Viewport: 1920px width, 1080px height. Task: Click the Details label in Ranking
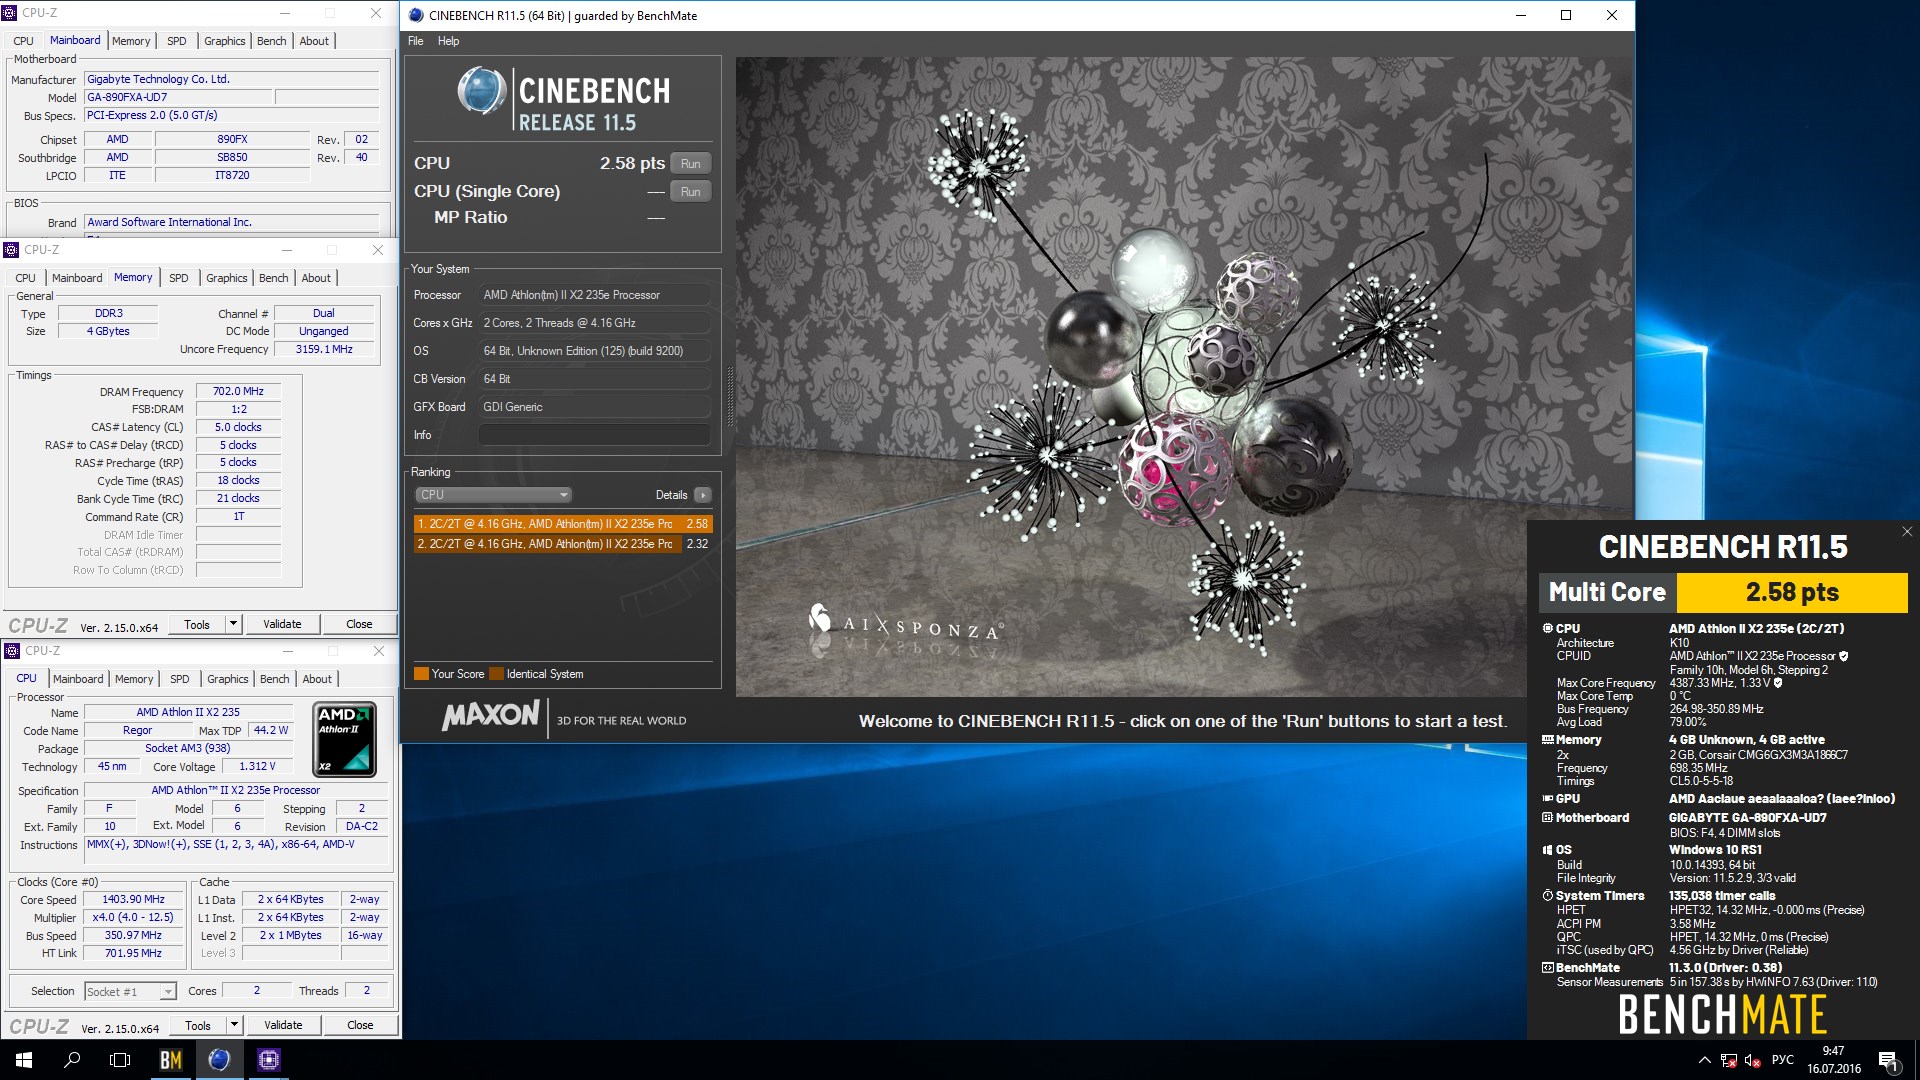tap(671, 495)
